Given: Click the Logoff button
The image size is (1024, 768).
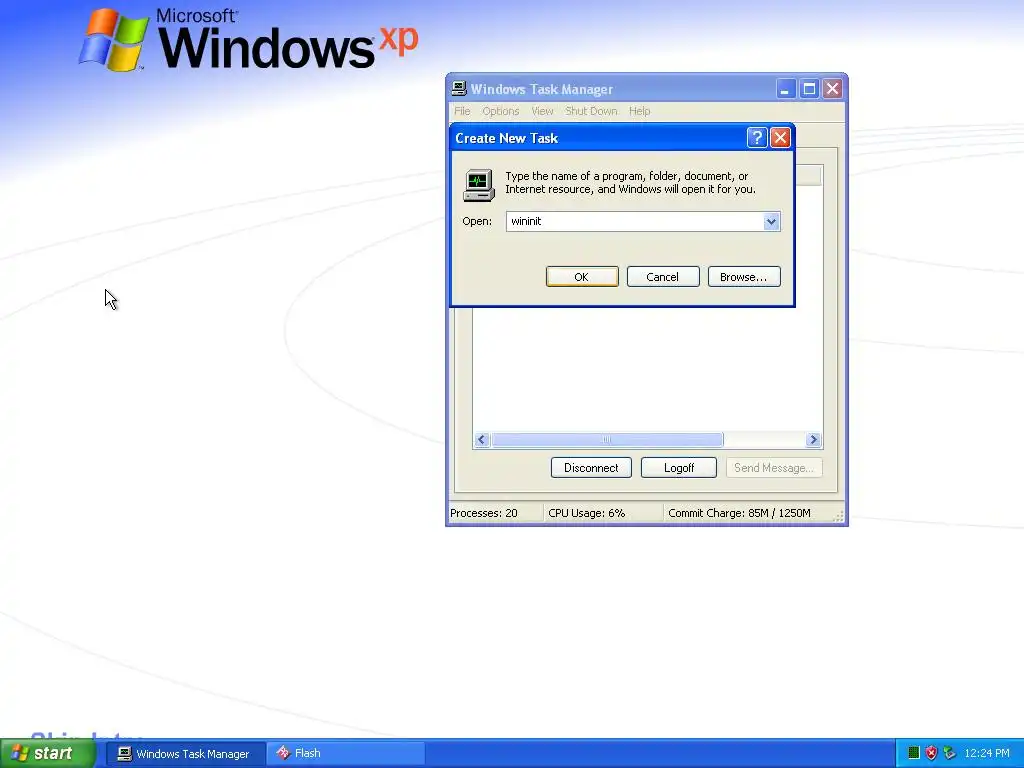Looking at the screenshot, I should point(679,468).
